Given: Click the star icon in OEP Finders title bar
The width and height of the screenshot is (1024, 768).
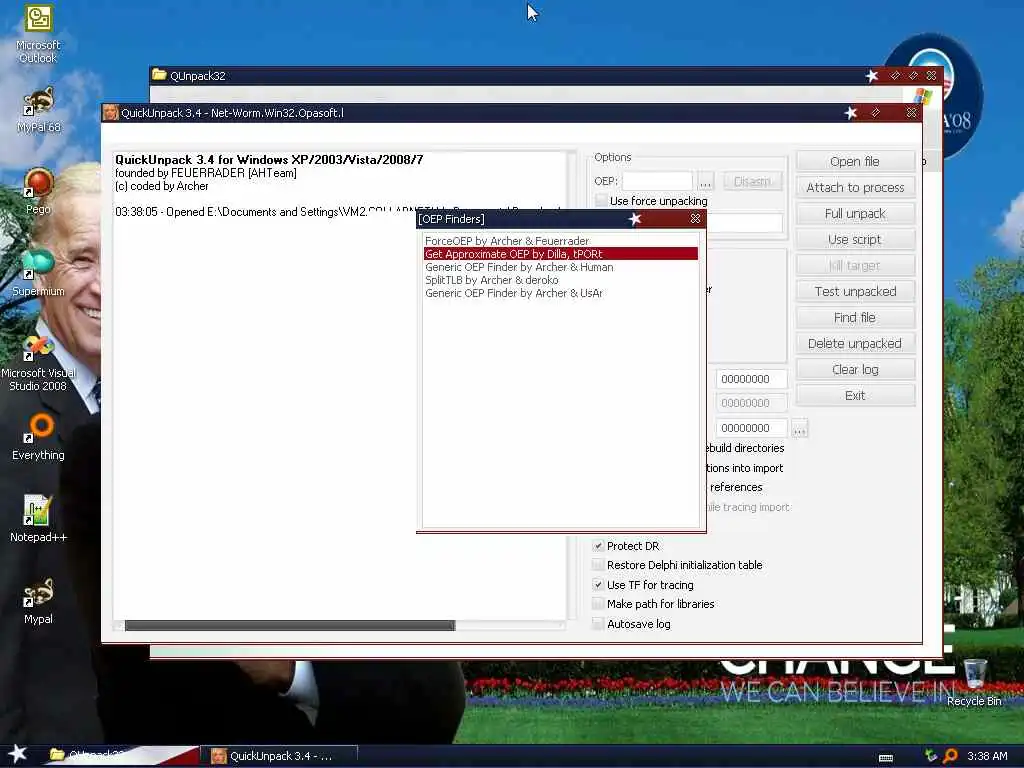Looking at the screenshot, I should coord(635,219).
